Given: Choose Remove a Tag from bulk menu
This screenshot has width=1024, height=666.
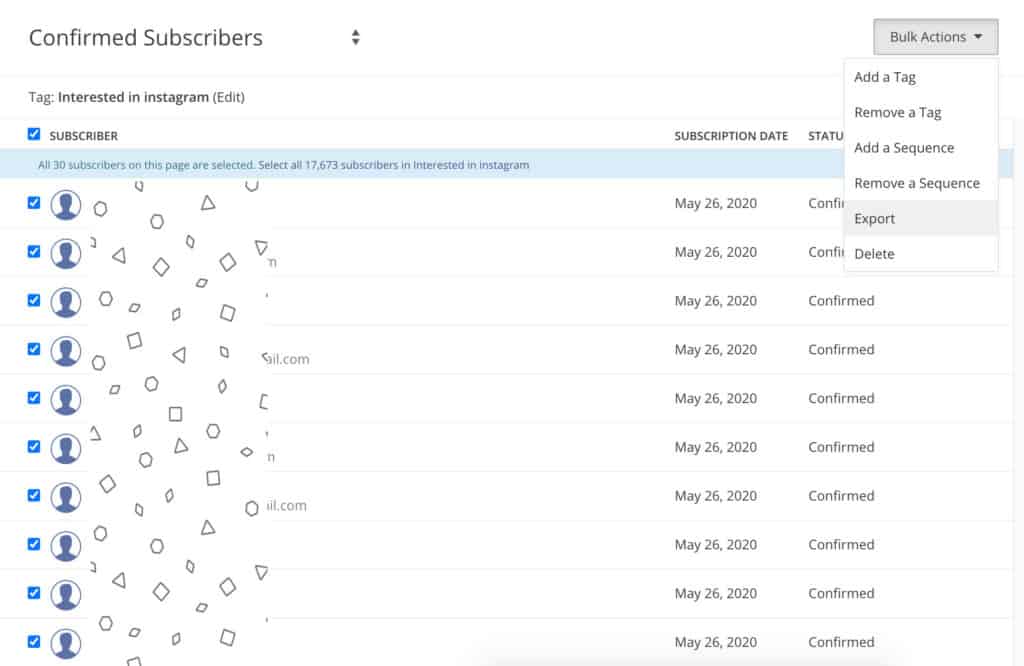Looking at the screenshot, I should [920, 112].
